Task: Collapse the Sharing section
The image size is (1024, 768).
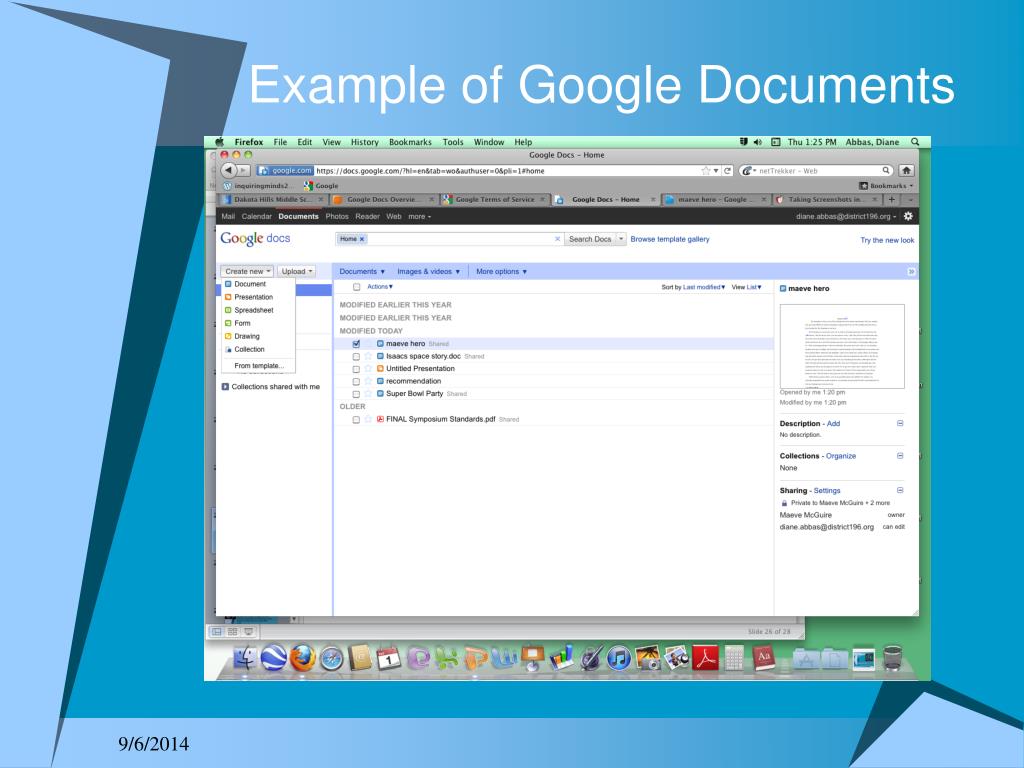Action: (900, 490)
